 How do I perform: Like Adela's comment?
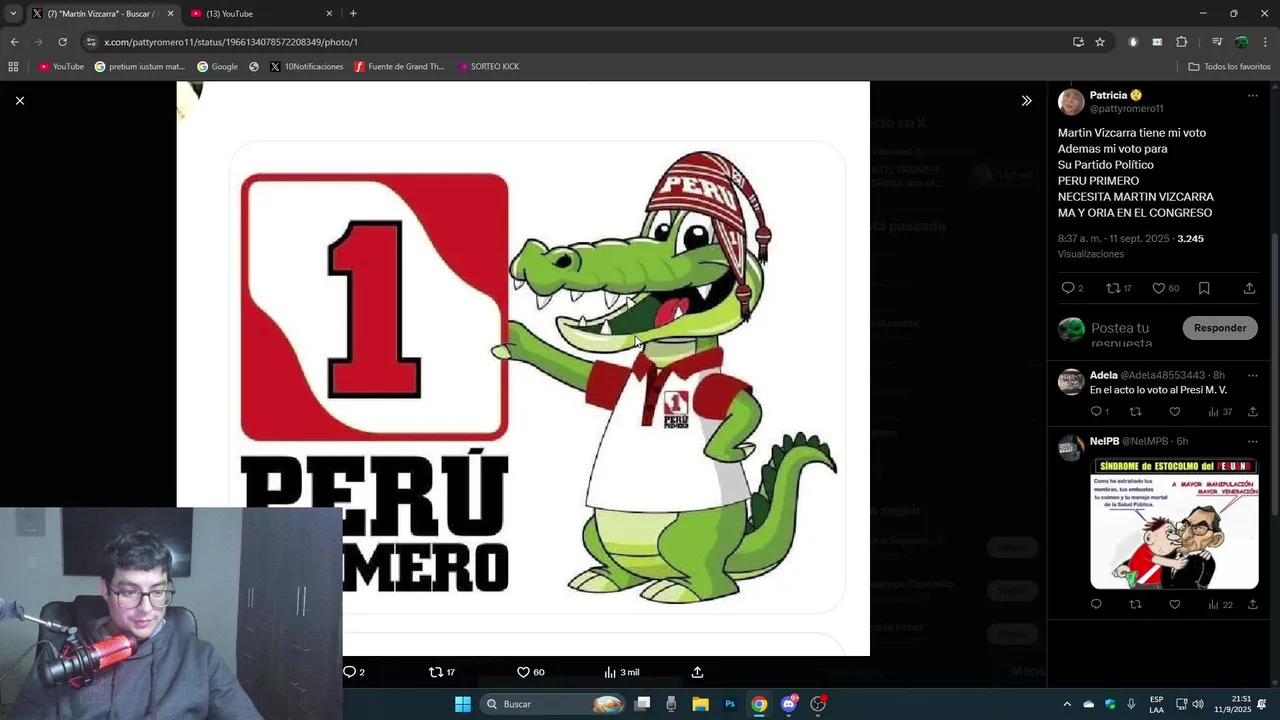tap(1175, 411)
